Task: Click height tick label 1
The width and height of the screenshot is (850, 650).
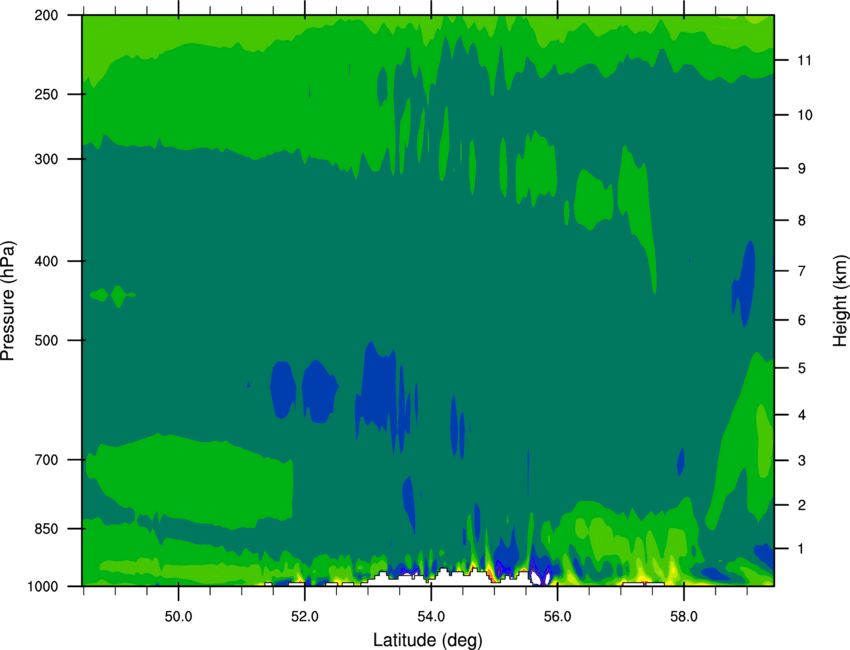Action: 801,549
